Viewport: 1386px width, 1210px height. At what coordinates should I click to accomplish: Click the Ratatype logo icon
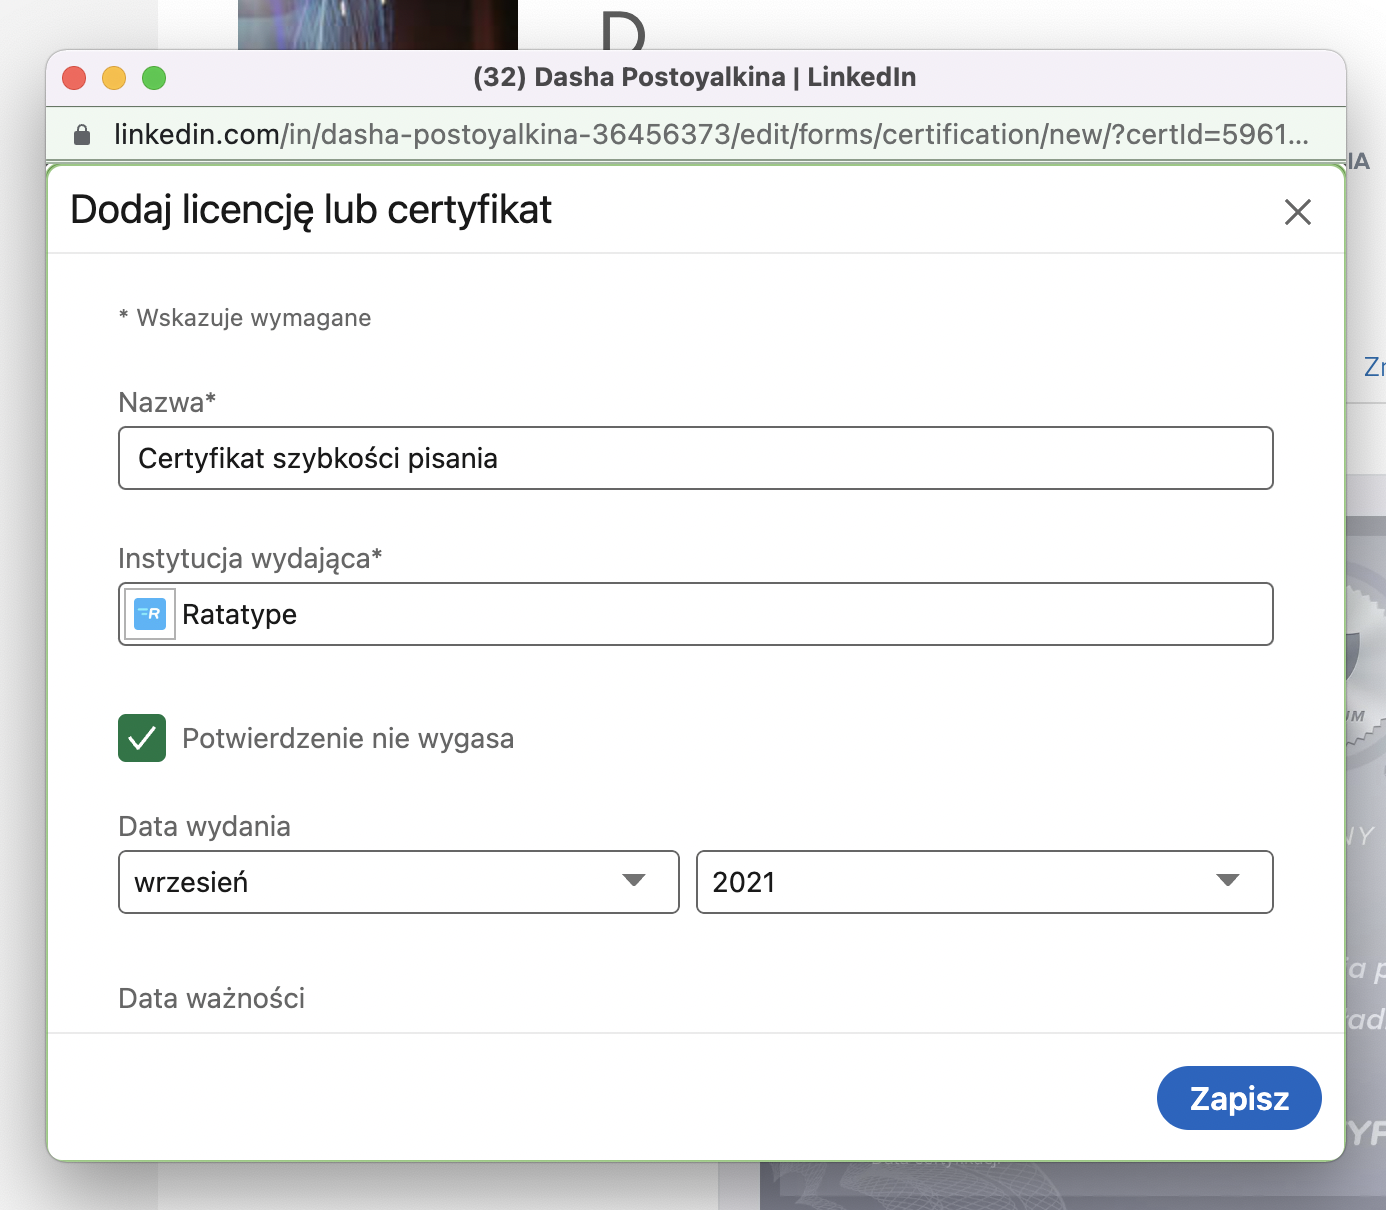(150, 614)
